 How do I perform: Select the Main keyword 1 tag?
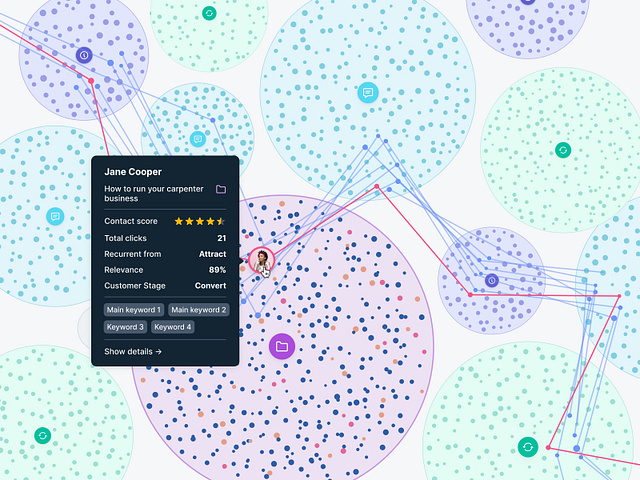point(134,310)
